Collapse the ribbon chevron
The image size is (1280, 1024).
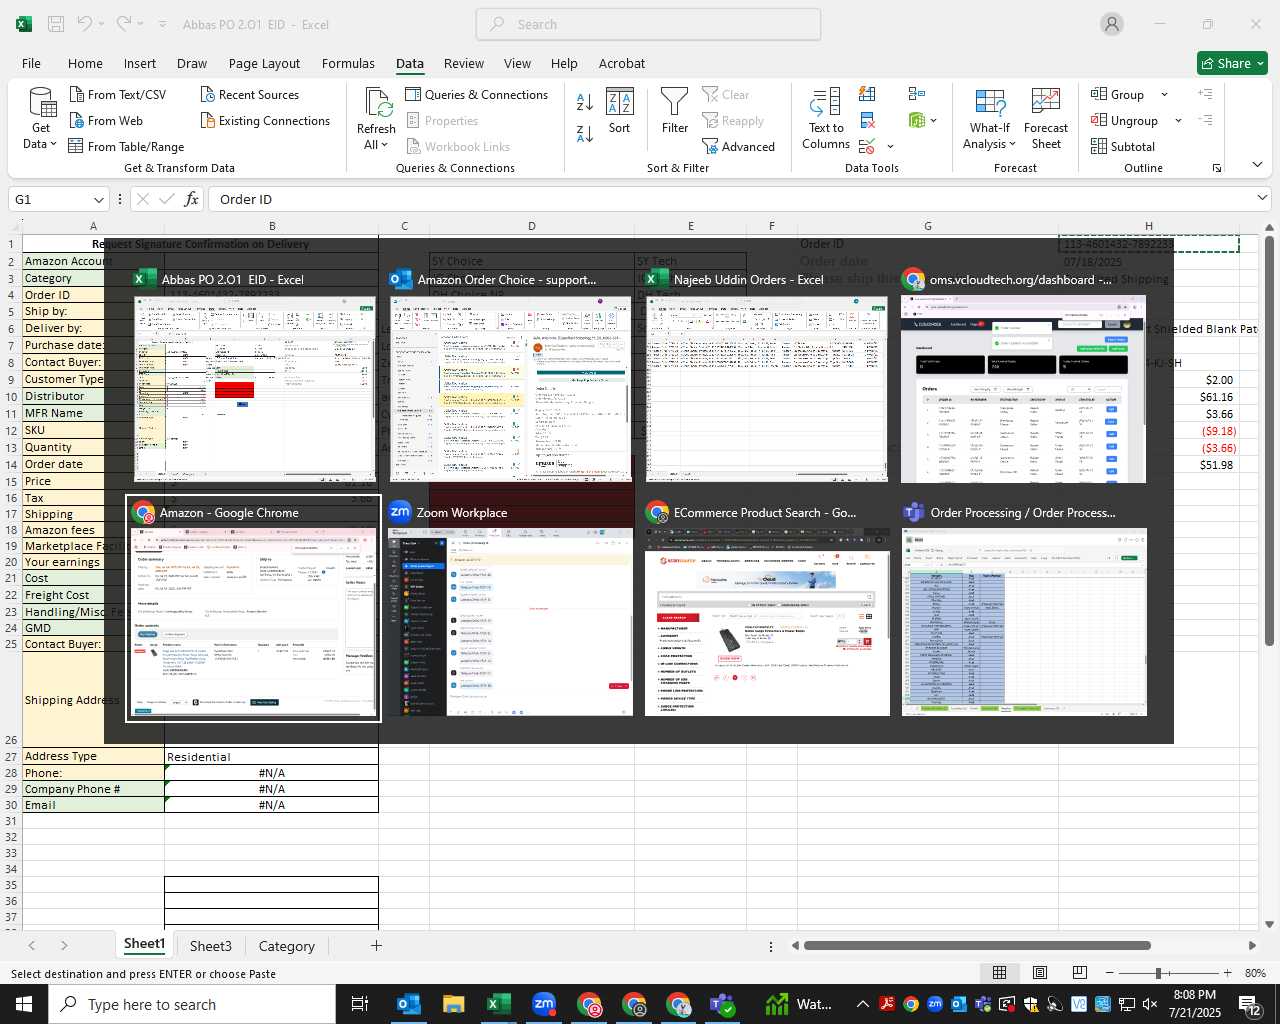[x=1257, y=165]
